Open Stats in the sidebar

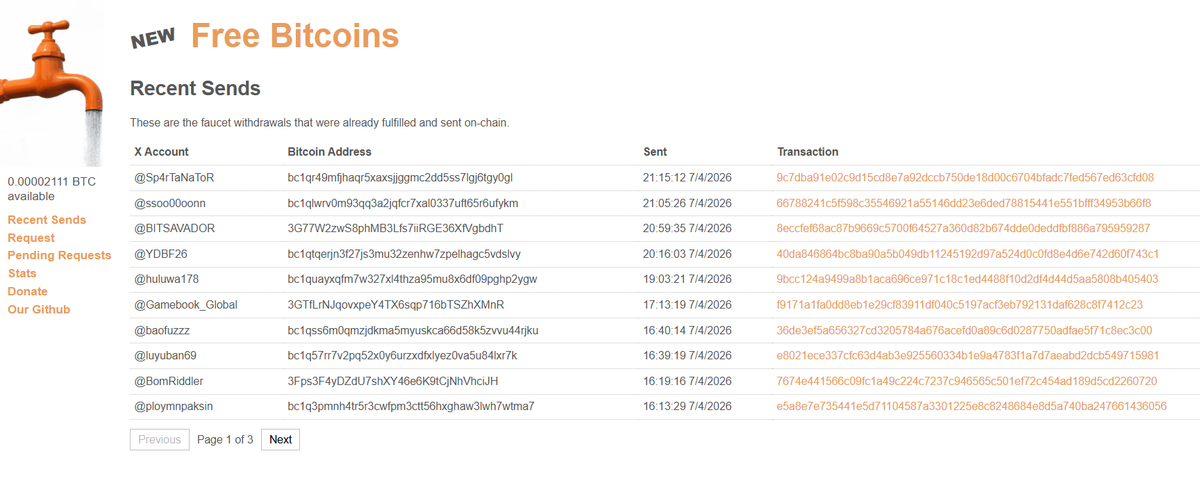pyautogui.click(x=22, y=274)
